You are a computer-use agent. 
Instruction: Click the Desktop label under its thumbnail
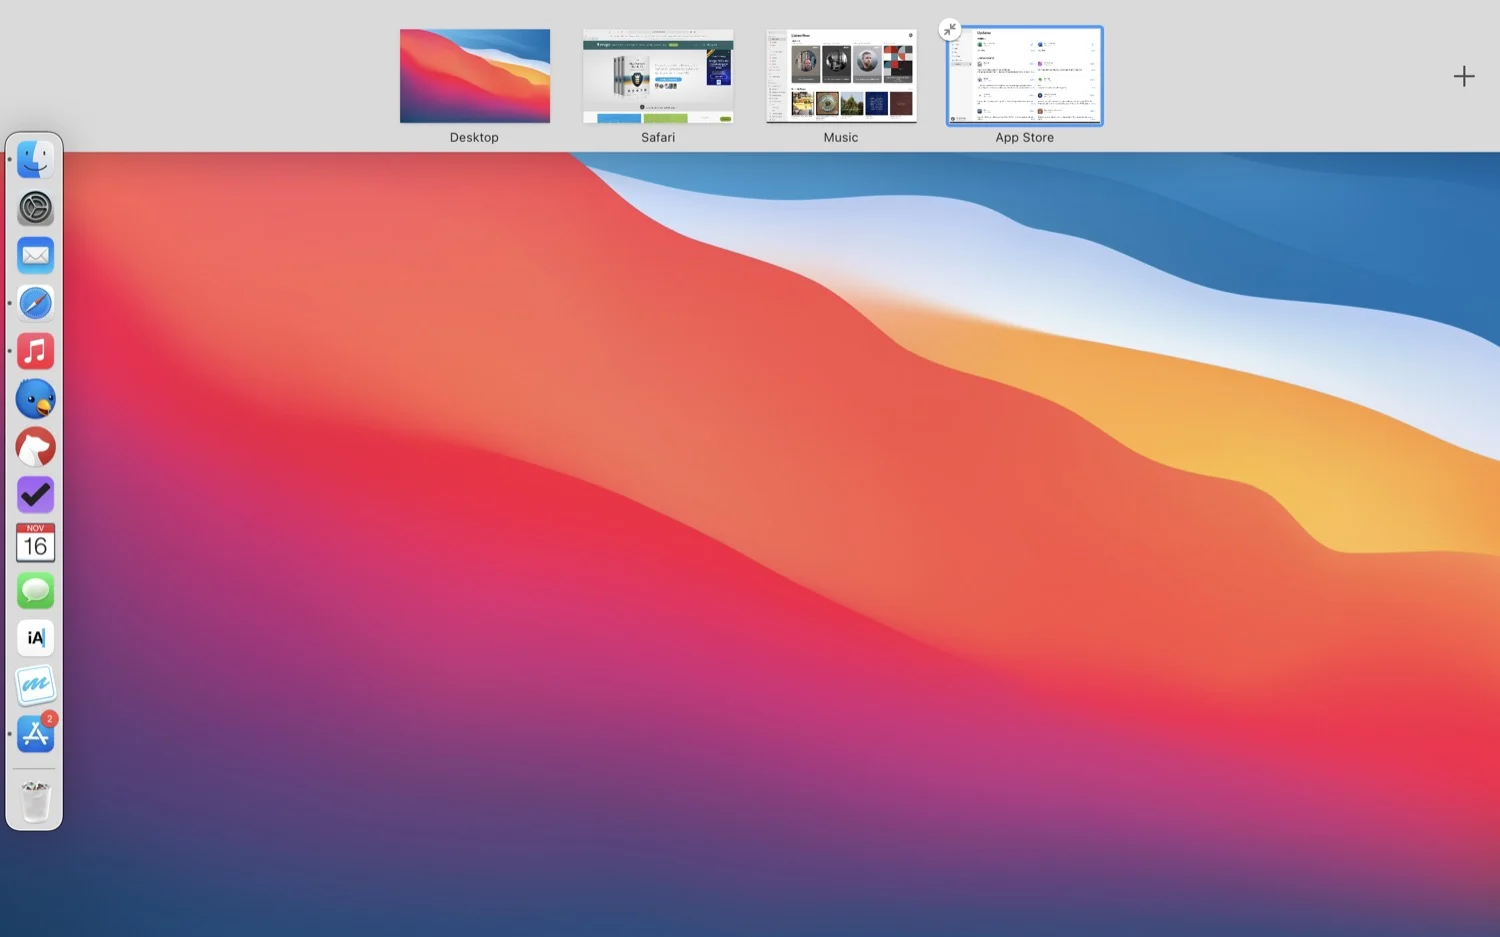[x=474, y=138]
